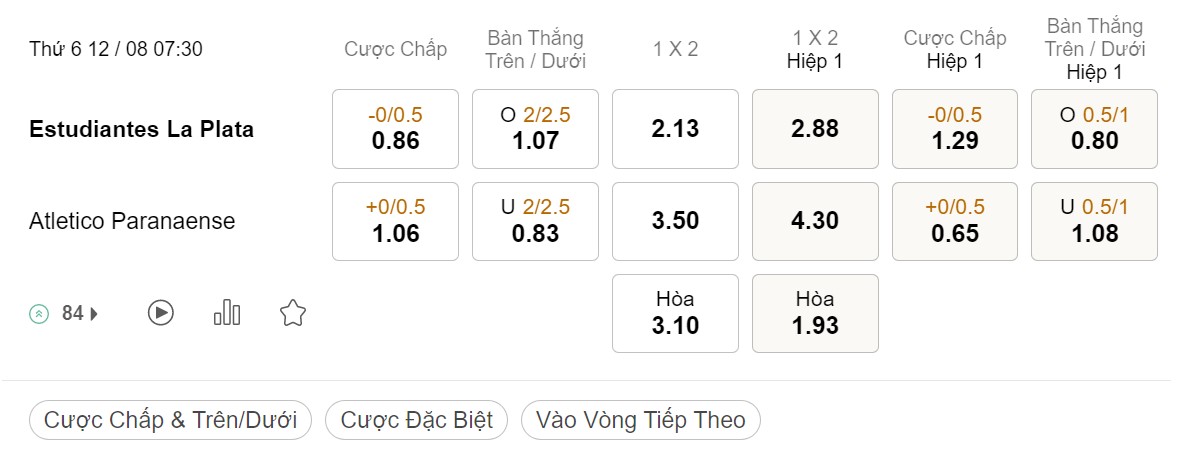Pick first-half handicap -0/0.5 at 1.29
The height and width of the screenshot is (466, 1178).
pyautogui.click(x=955, y=129)
